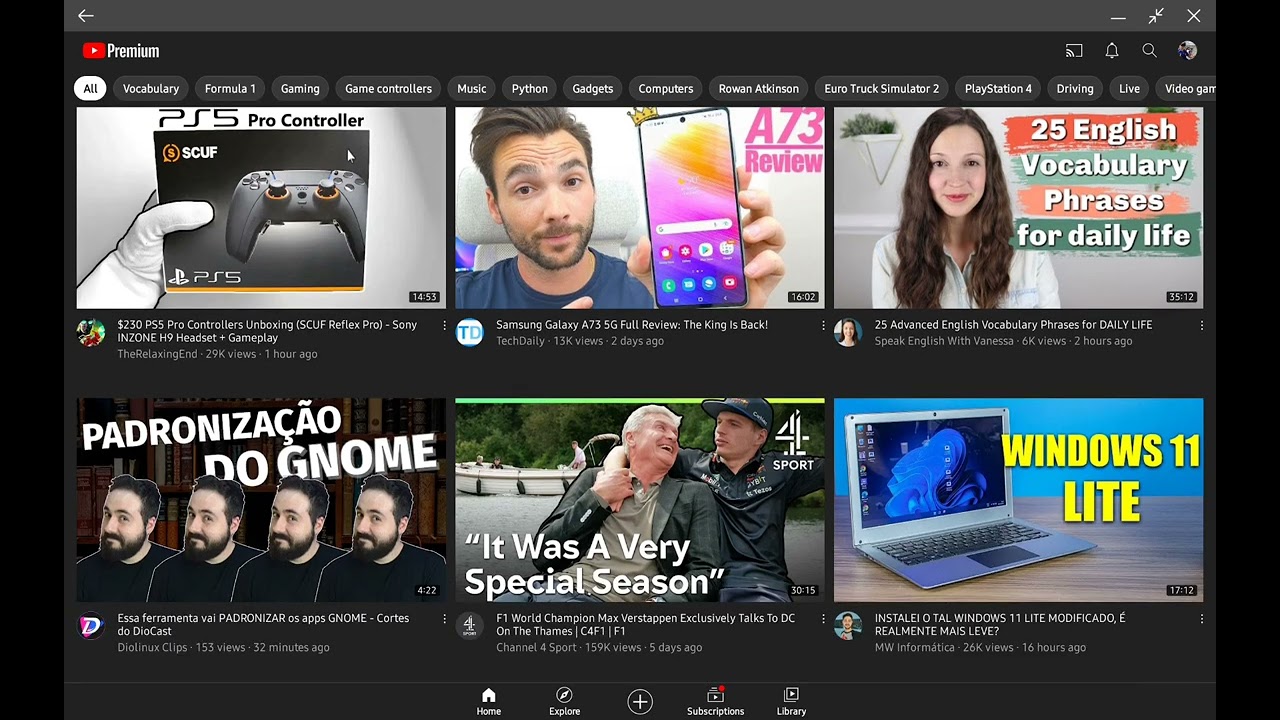Select the Vocabulary filter chip
This screenshot has height=720, width=1280.
pyautogui.click(x=151, y=88)
